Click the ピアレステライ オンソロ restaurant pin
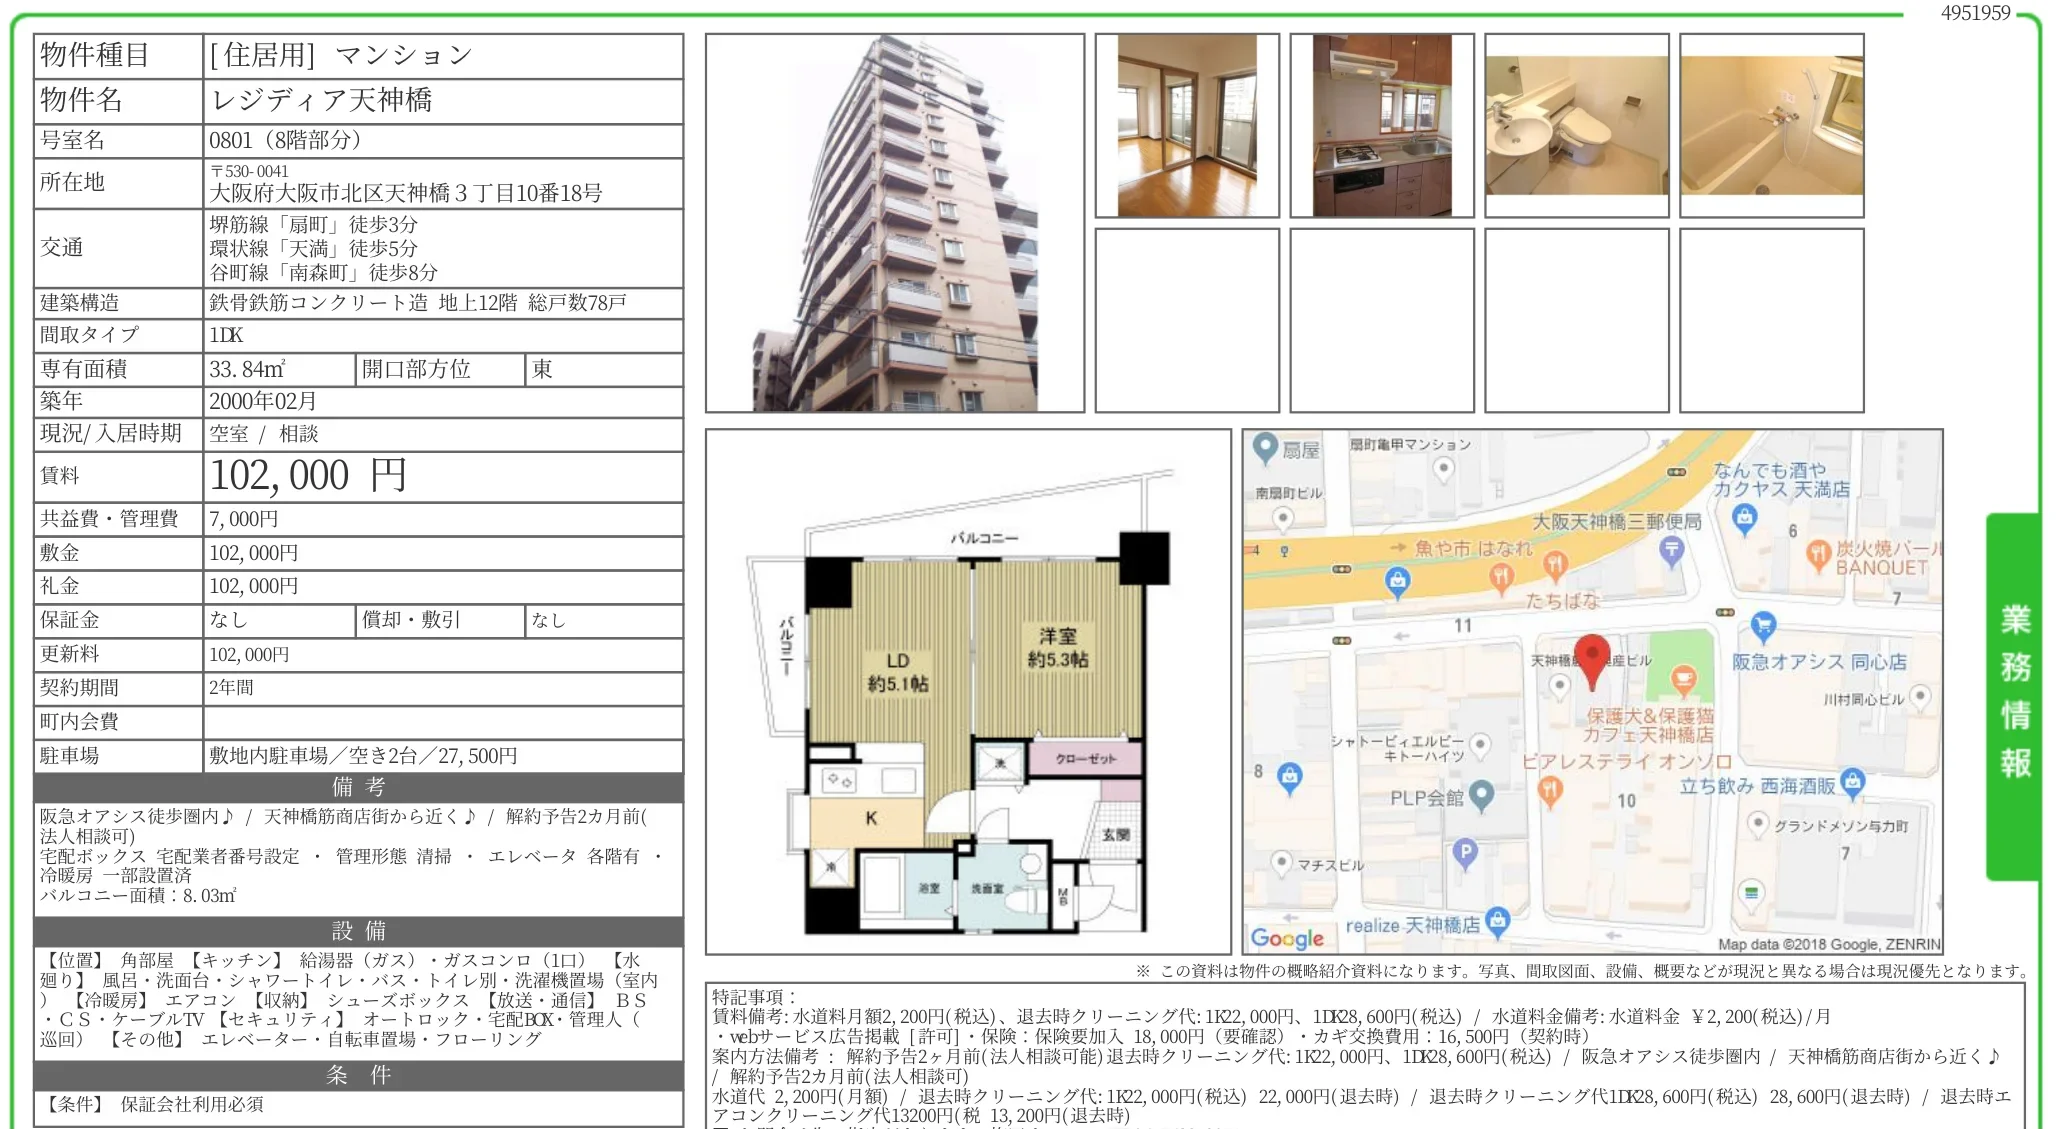This screenshot has width=2056, height=1129. point(1550,792)
